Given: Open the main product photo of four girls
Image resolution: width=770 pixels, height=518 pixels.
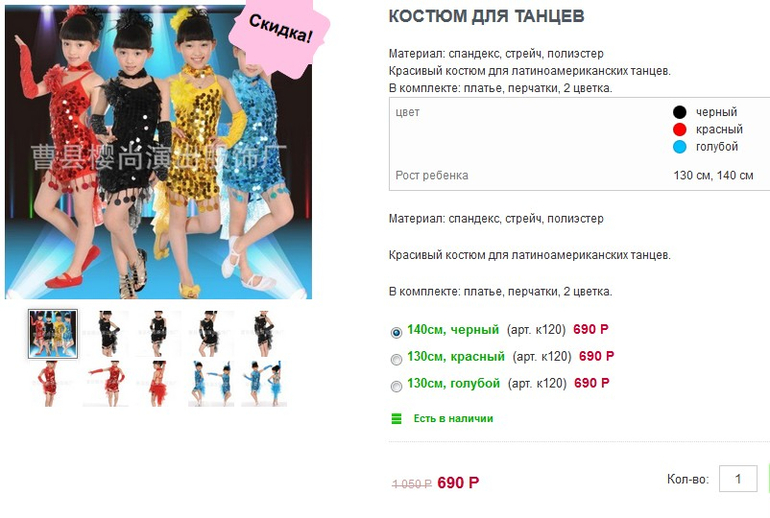Looking at the screenshot, I should tap(159, 152).
